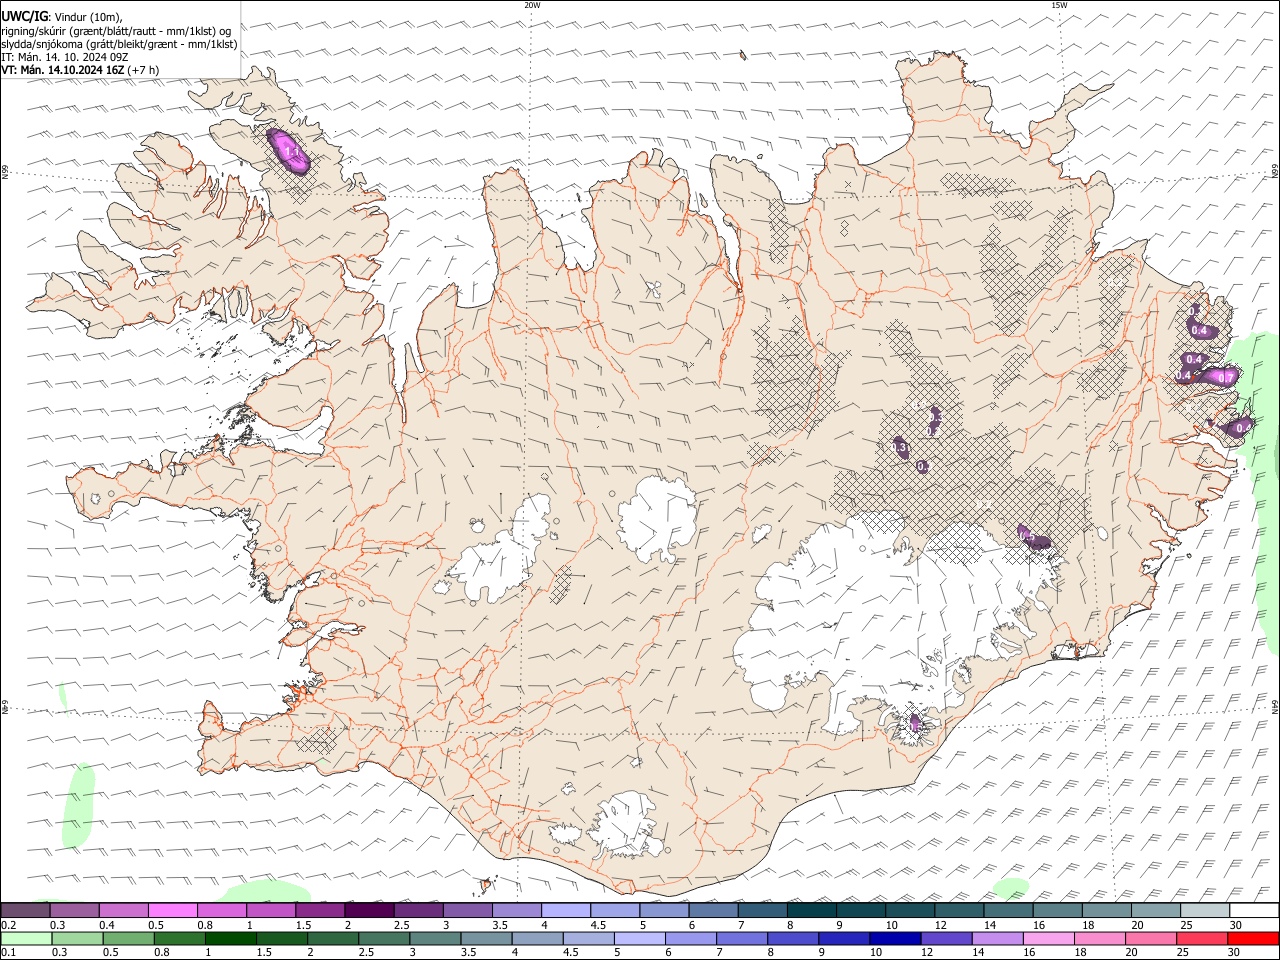Viewport: 1280px width, 960px height.
Task: Click the '3.5' label under upper color scale
Action: pos(499,925)
